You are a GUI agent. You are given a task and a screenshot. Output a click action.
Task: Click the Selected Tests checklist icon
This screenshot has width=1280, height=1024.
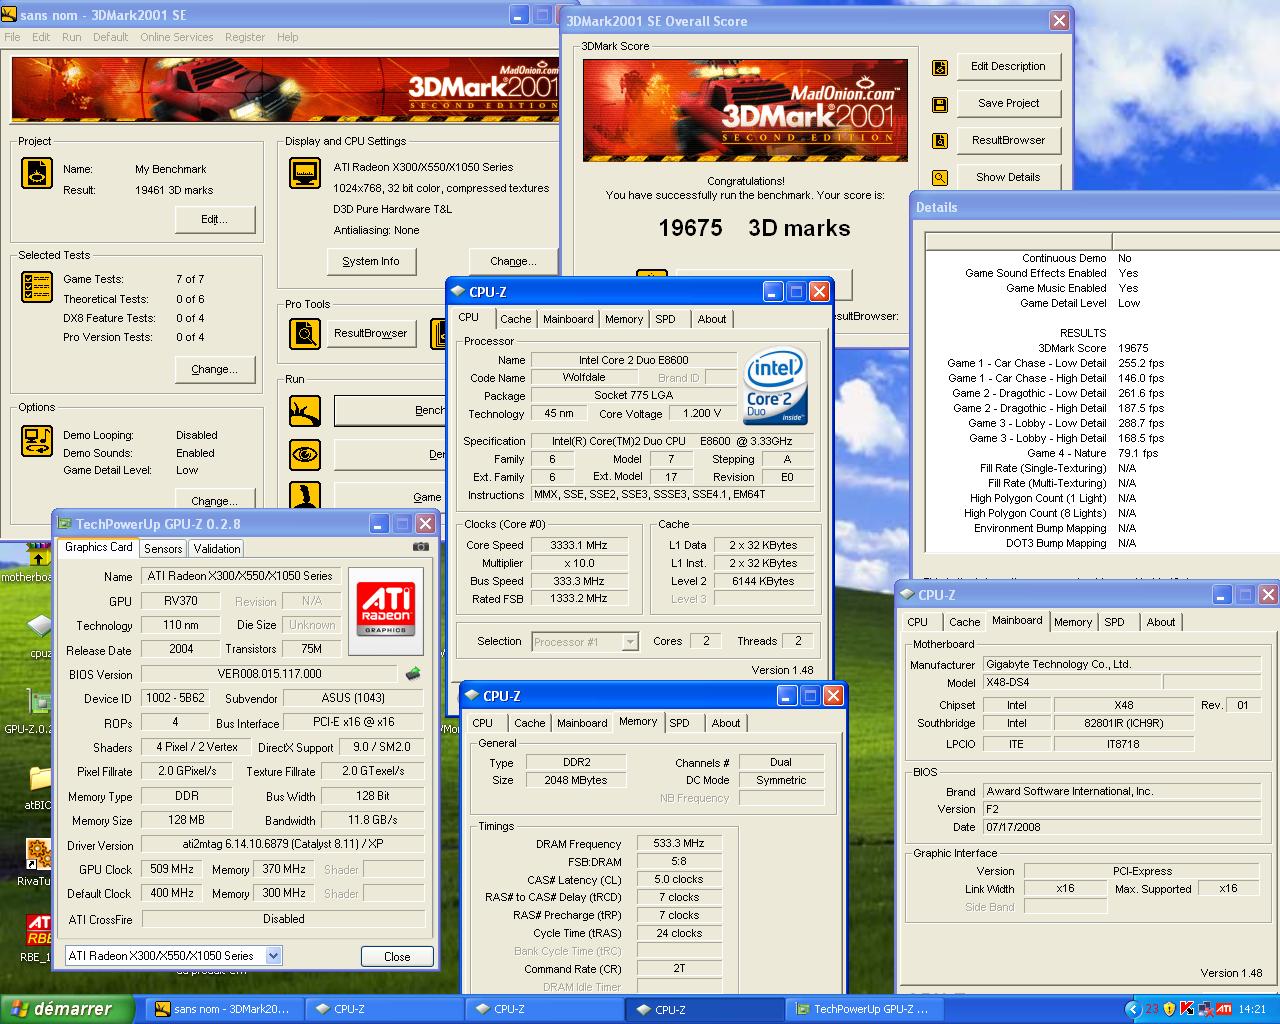[37, 287]
